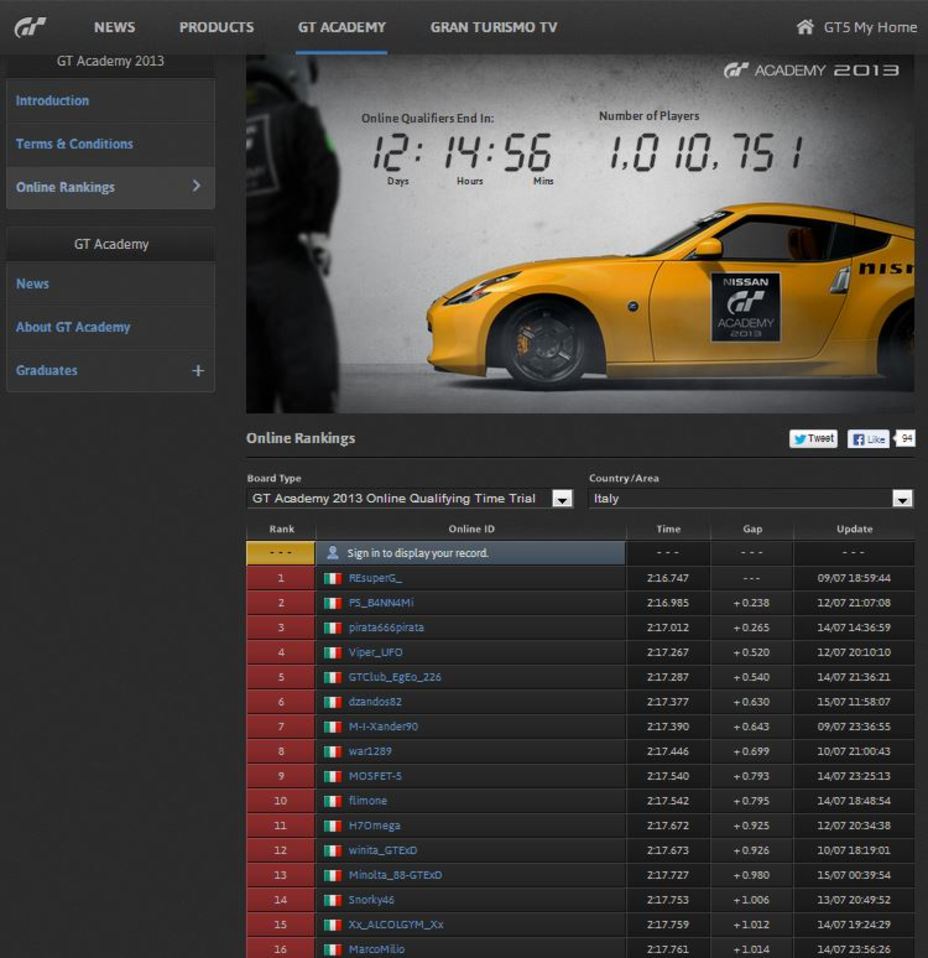Click the Italian flag next to REsuperG_
This screenshot has height=958, width=928.
[x=332, y=579]
